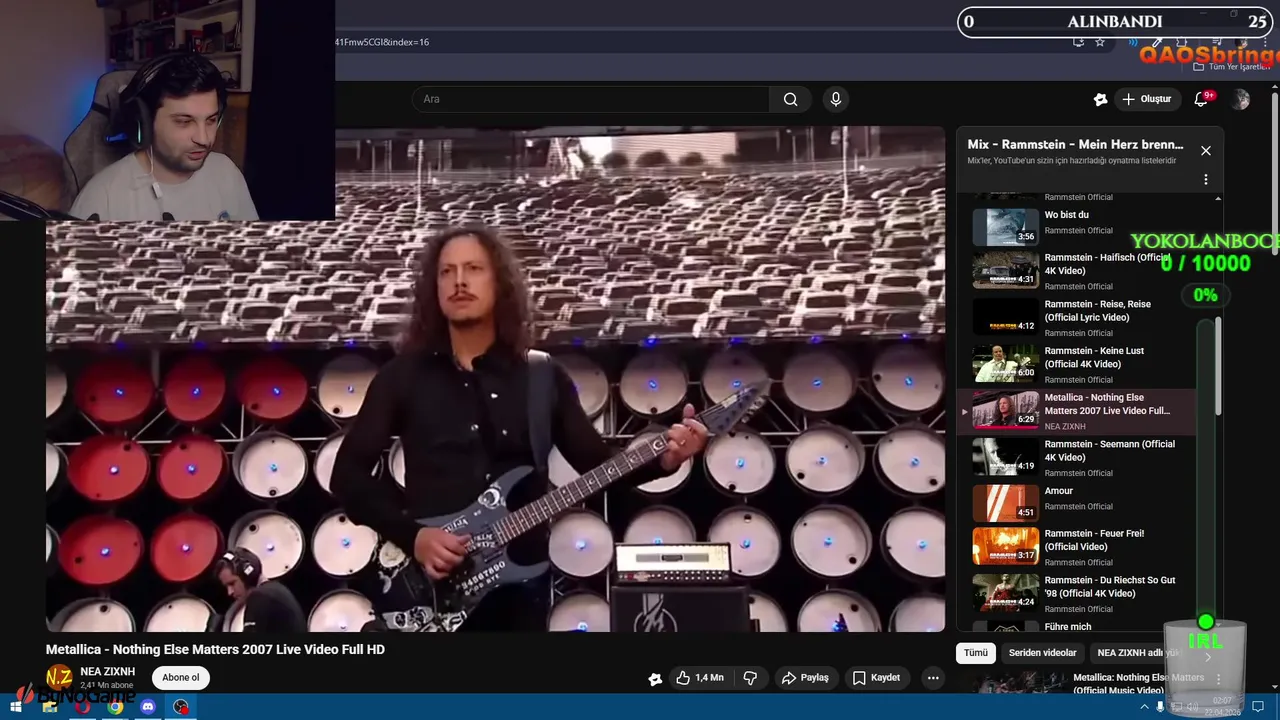Open more actions menu under the video
Viewport: 1280px width, 720px height.
tap(933, 678)
